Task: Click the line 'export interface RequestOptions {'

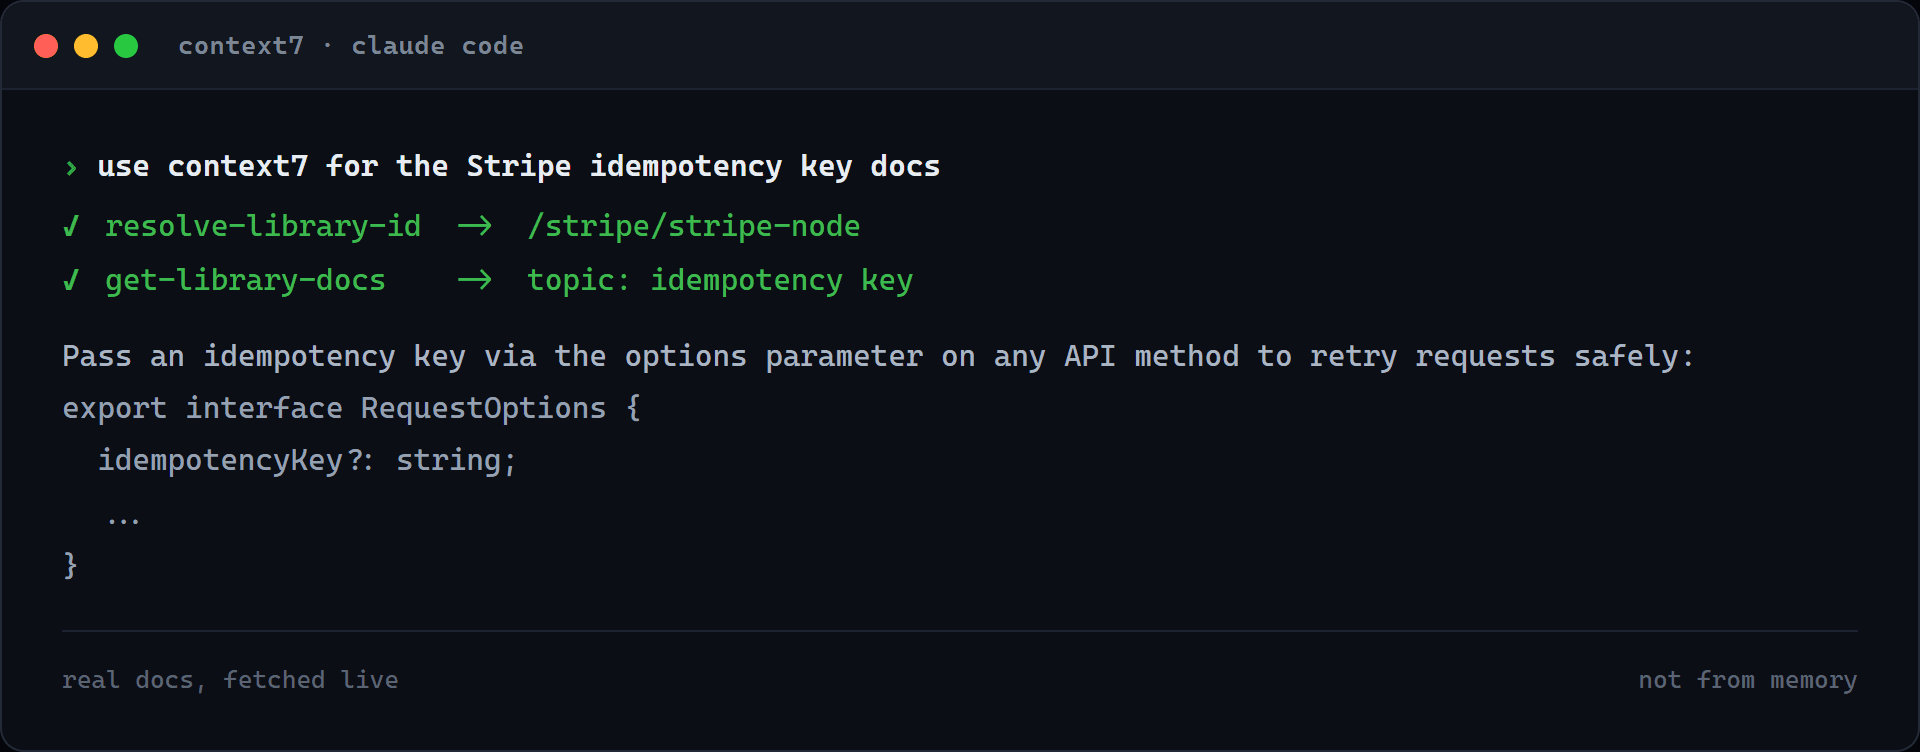Action: pyautogui.click(x=351, y=408)
